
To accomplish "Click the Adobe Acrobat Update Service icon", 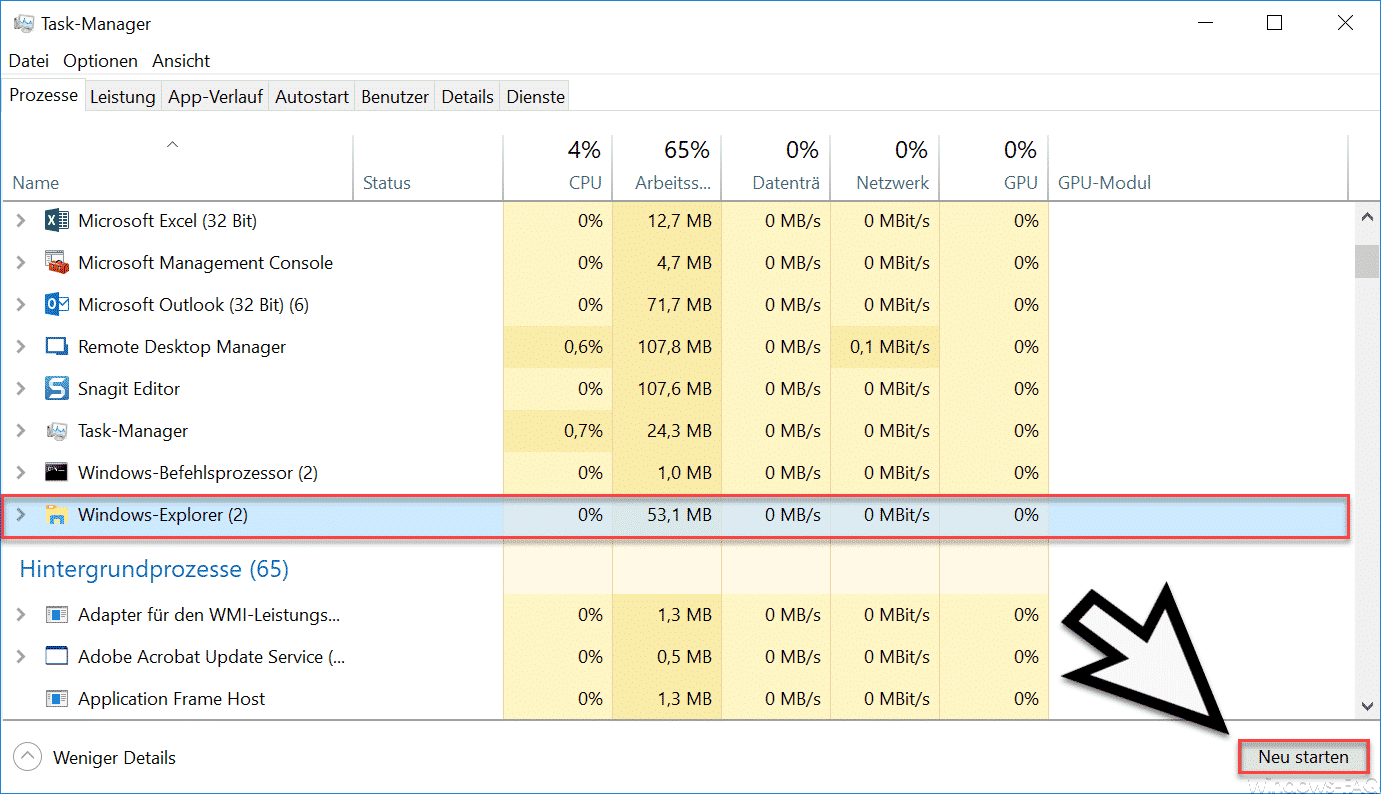I will click(x=57, y=657).
